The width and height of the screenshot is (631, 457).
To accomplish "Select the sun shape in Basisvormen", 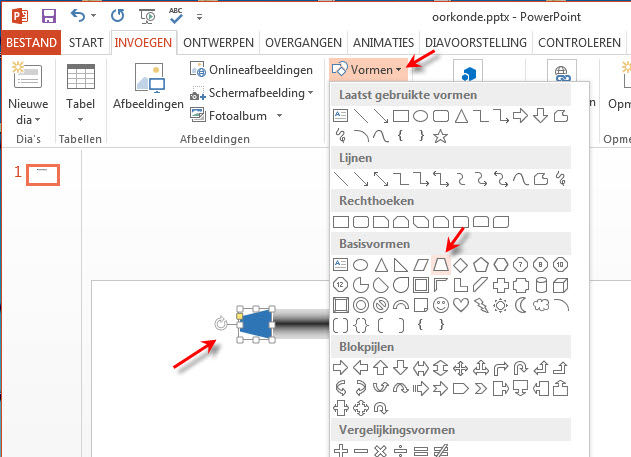I will pyautogui.click(x=501, y=305).
